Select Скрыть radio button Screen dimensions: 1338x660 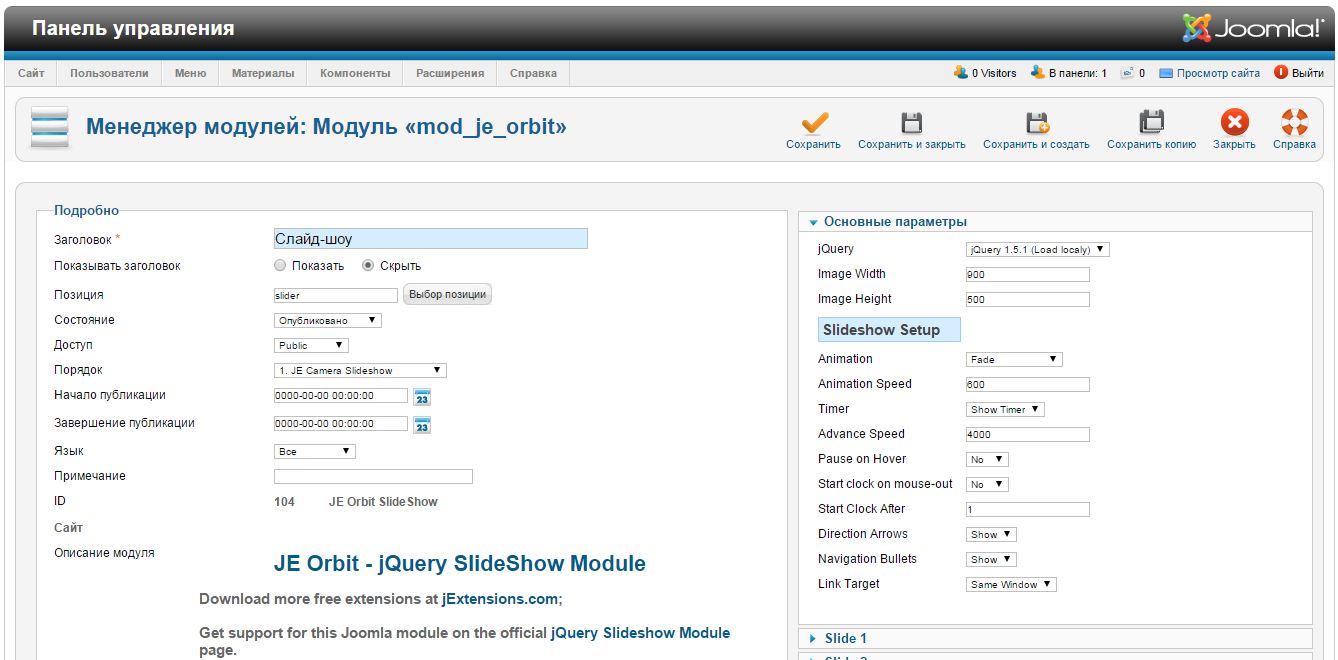click(x=368, y=266)
